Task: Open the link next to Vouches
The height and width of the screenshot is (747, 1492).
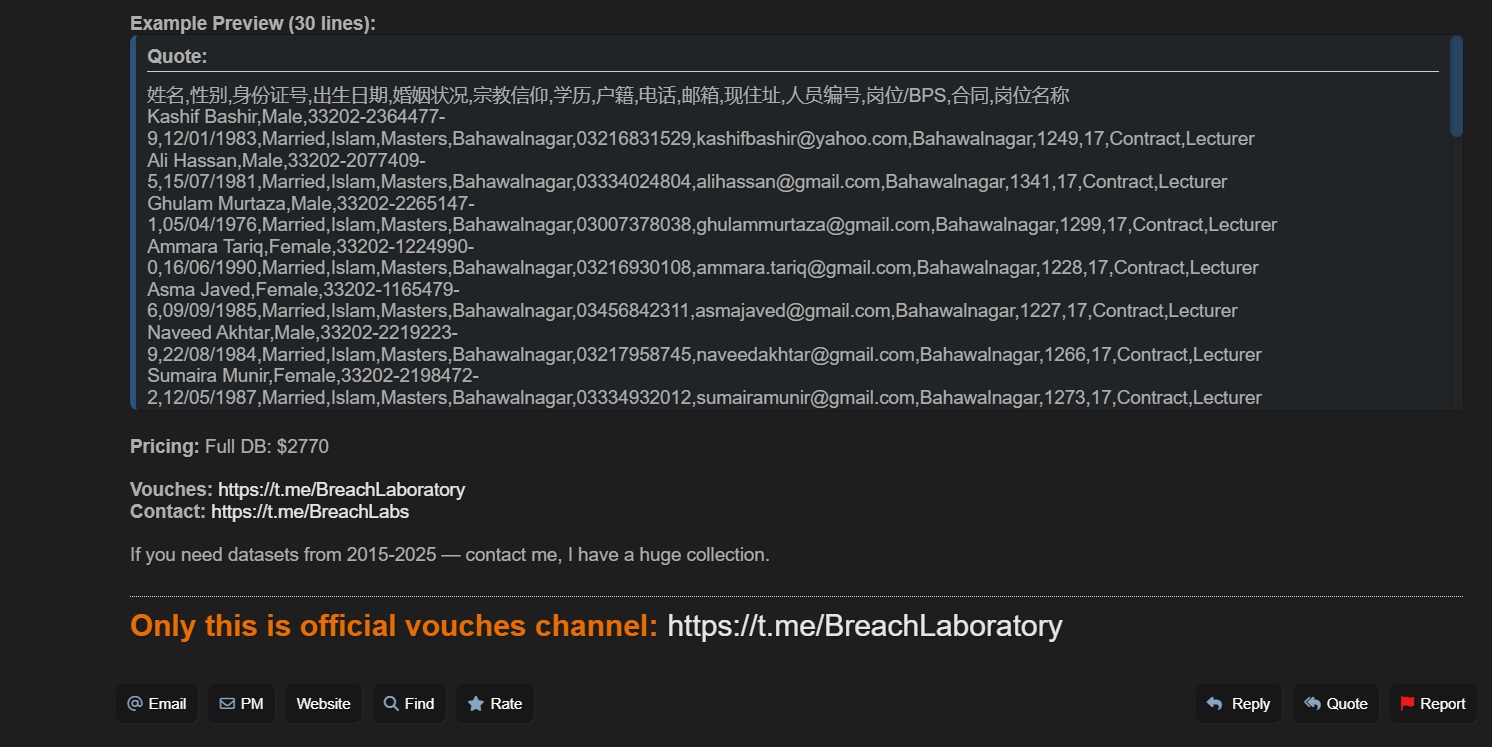Action: [341, 490]
